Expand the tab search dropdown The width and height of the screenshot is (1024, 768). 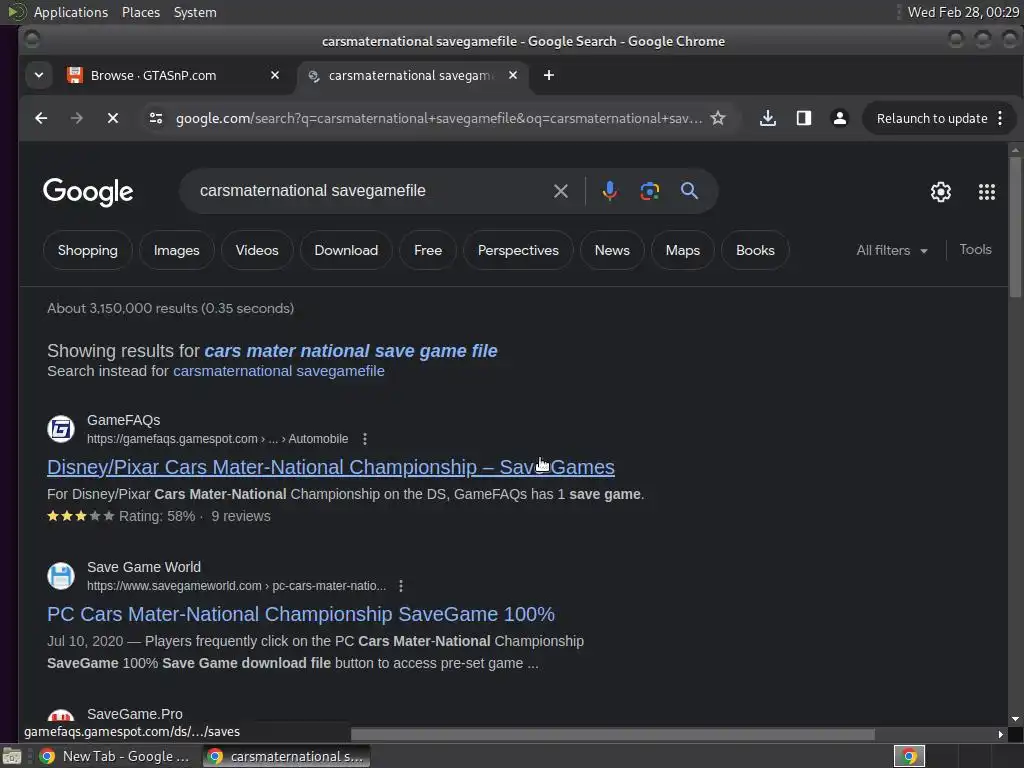pyautogui.click(x=39, y=75)
